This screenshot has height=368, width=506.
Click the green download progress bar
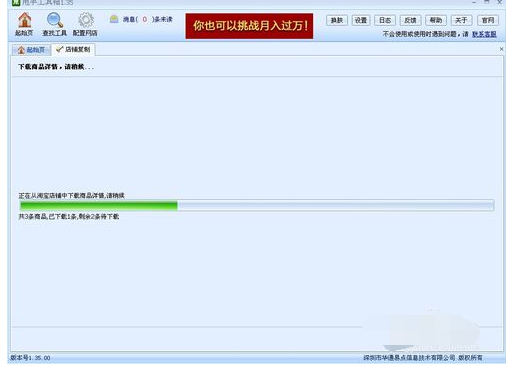[257, 206]
